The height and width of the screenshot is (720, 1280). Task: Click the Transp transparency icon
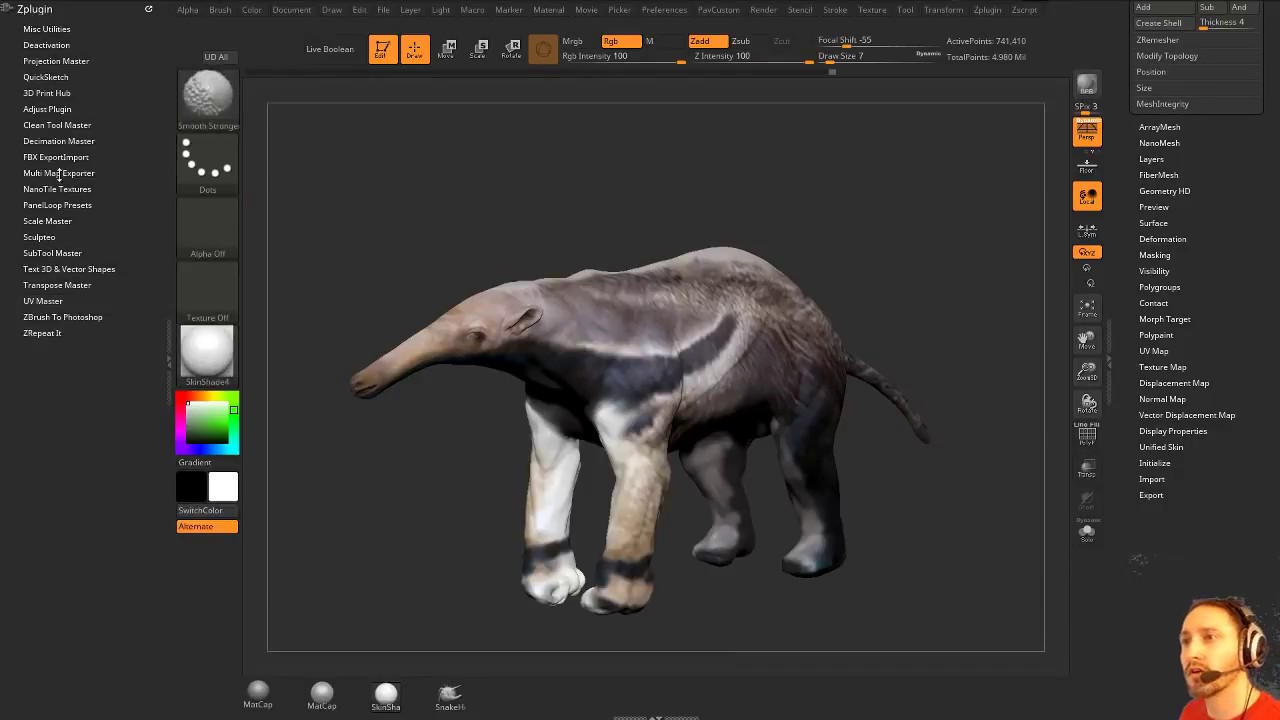click(x=1087, y=468)
